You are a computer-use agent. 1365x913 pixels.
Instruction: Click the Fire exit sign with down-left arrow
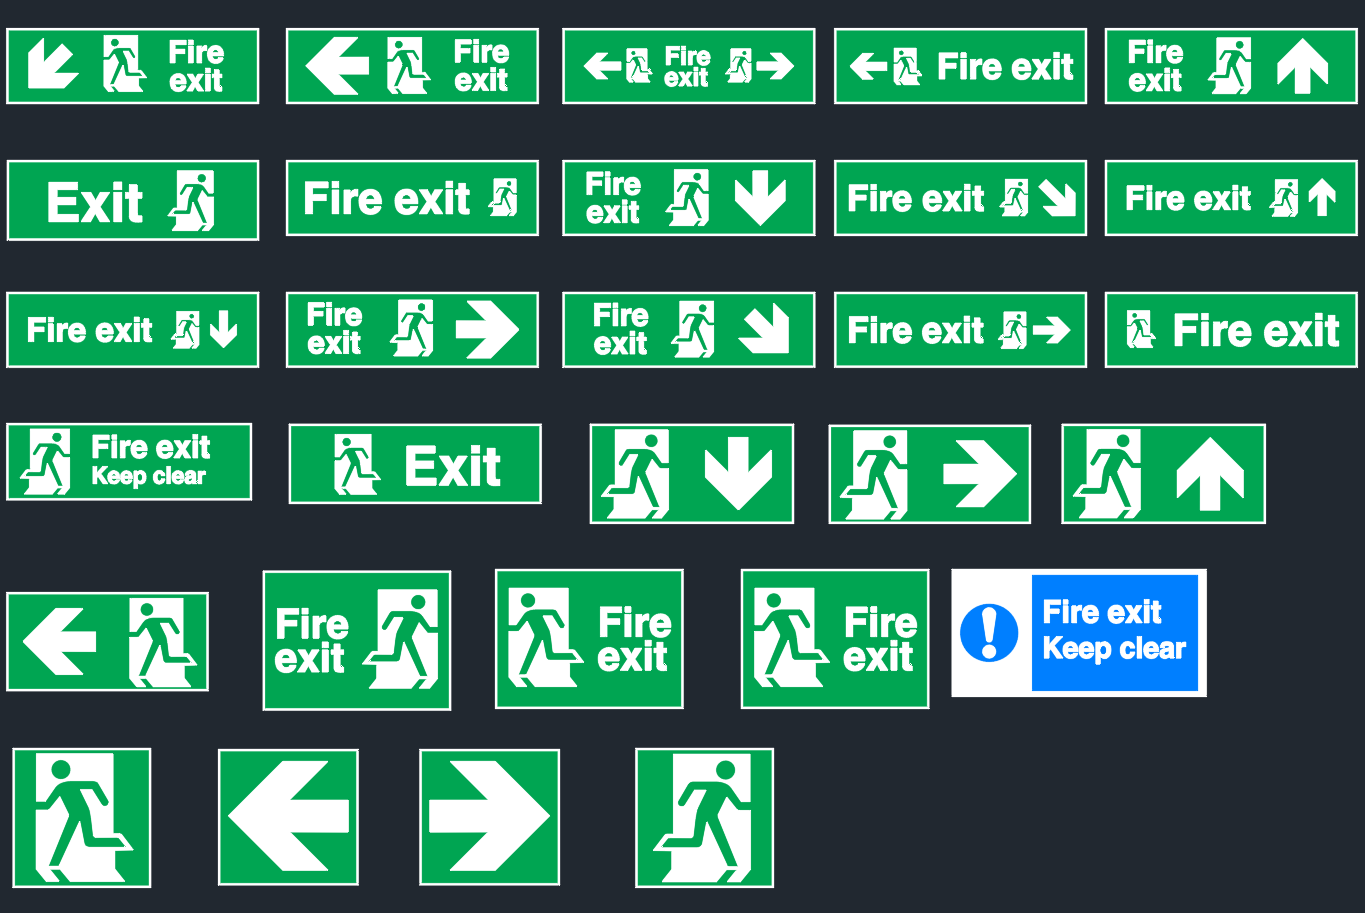pos(133,66)
